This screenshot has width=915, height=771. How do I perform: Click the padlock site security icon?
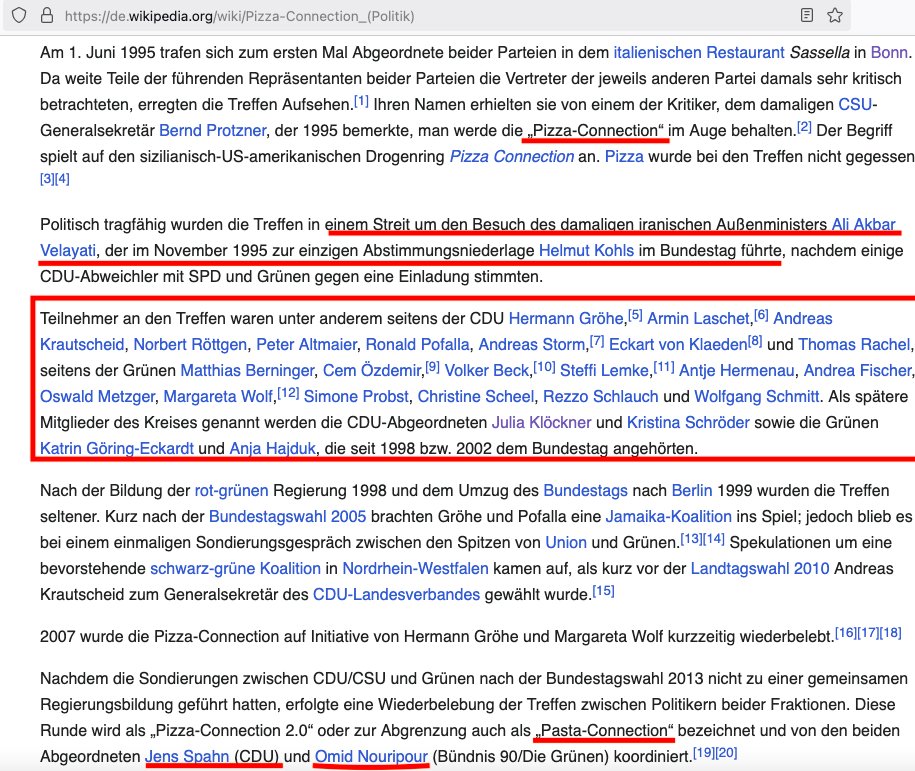pos(47,15)
